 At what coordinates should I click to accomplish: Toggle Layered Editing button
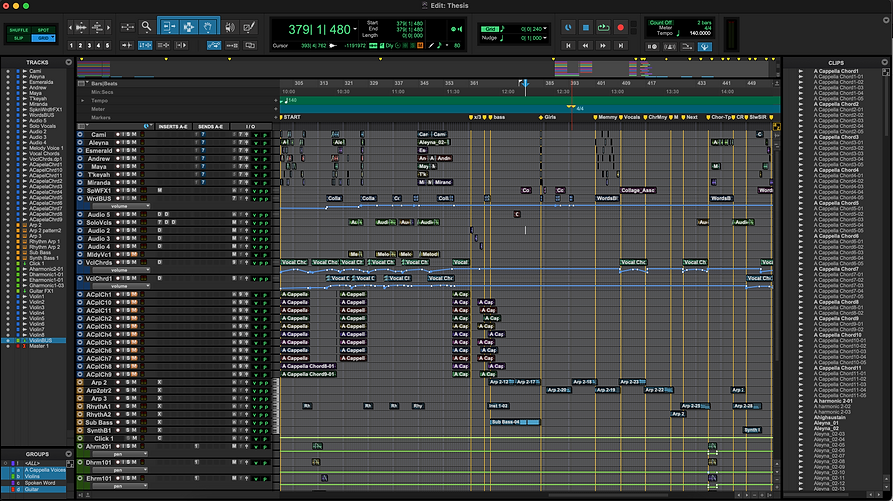coord(250,45)
